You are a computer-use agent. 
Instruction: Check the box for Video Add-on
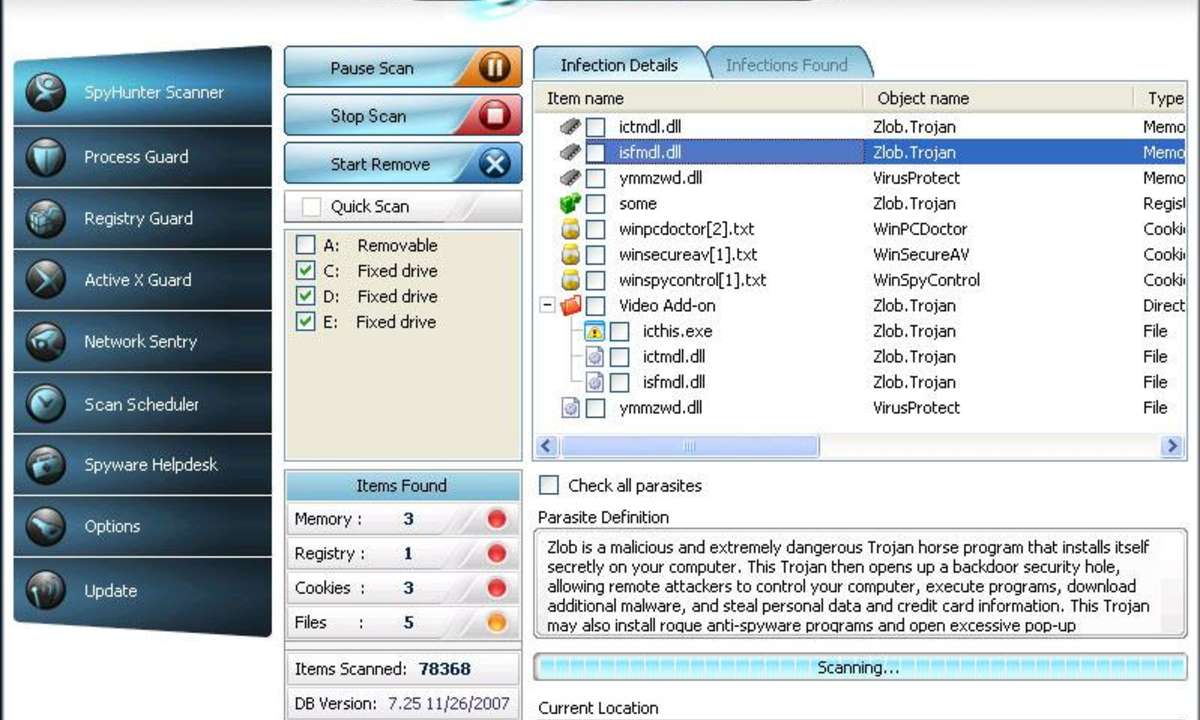(x=596, y=306)
